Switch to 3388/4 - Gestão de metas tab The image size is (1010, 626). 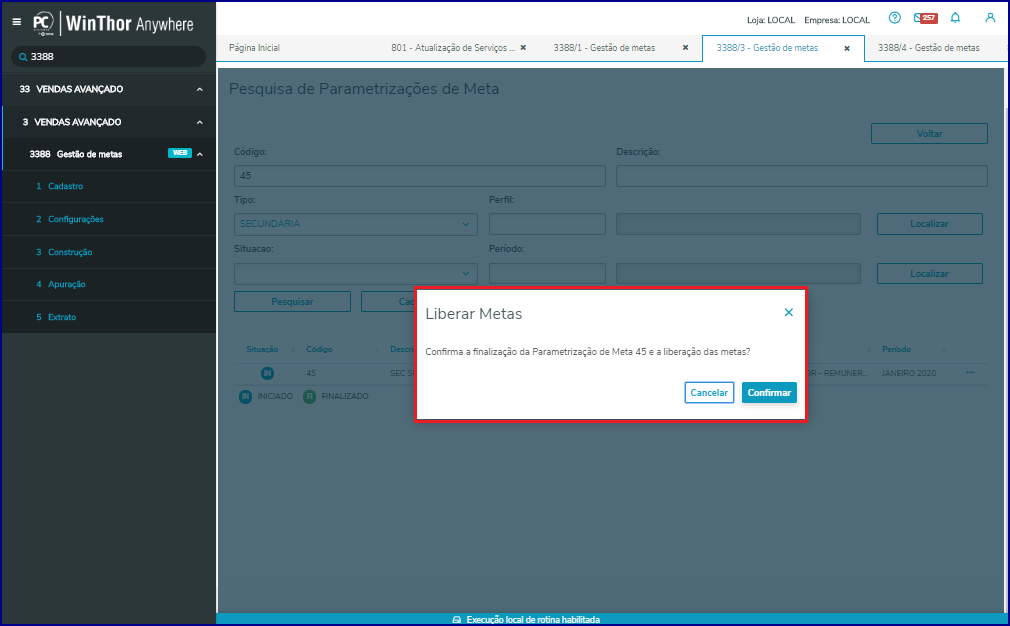coord(929,48)
